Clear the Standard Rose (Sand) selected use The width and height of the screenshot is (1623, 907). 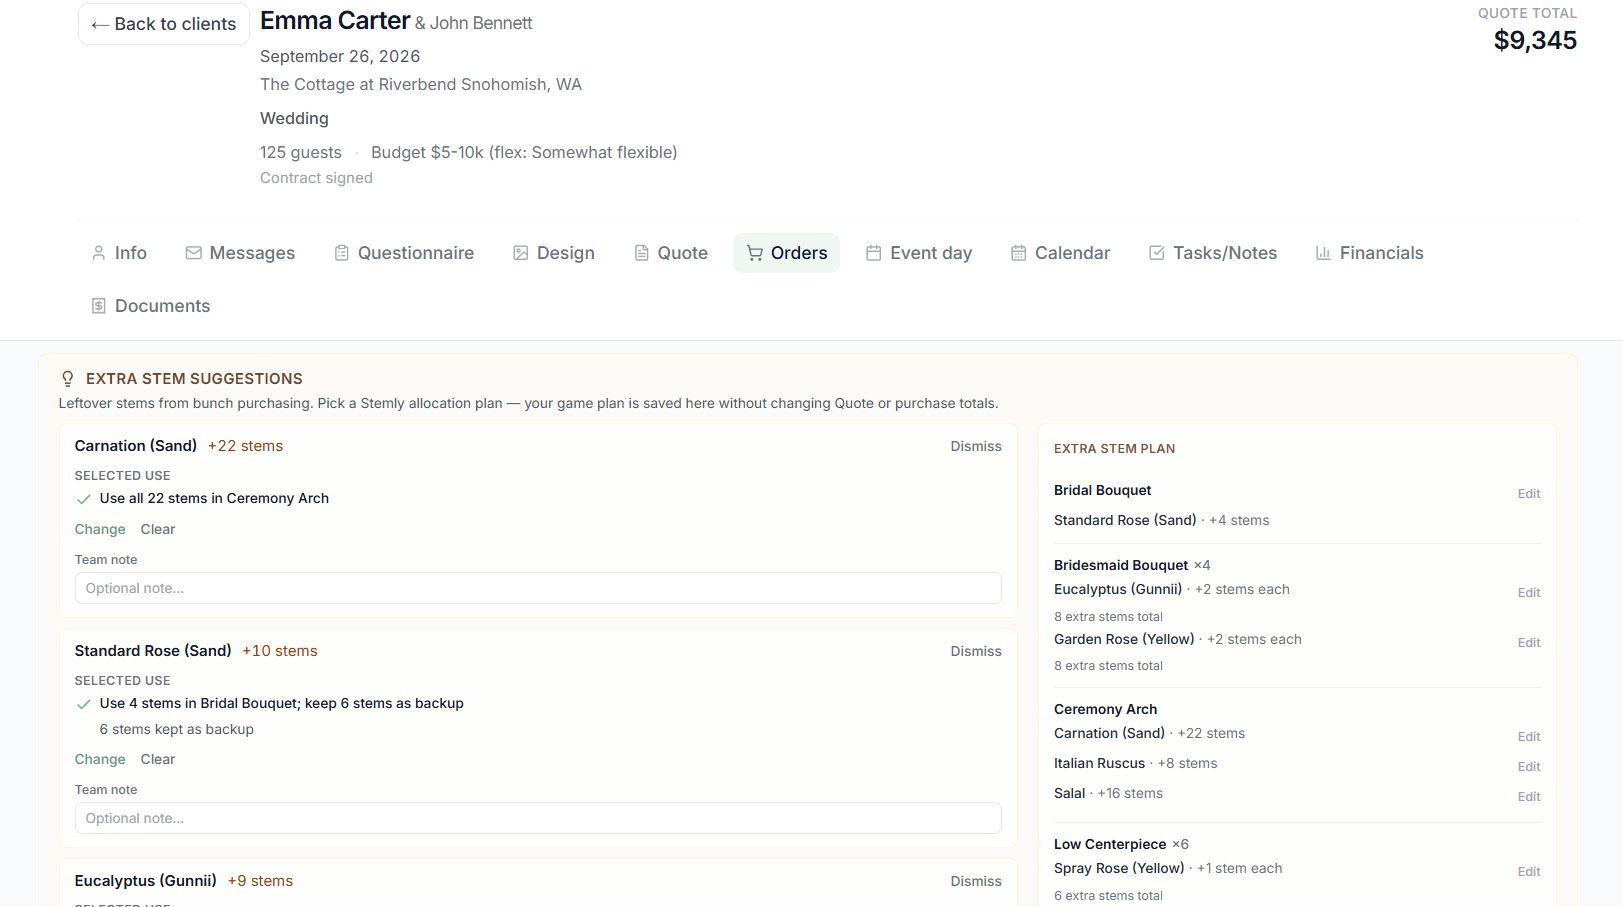[158, 759]
